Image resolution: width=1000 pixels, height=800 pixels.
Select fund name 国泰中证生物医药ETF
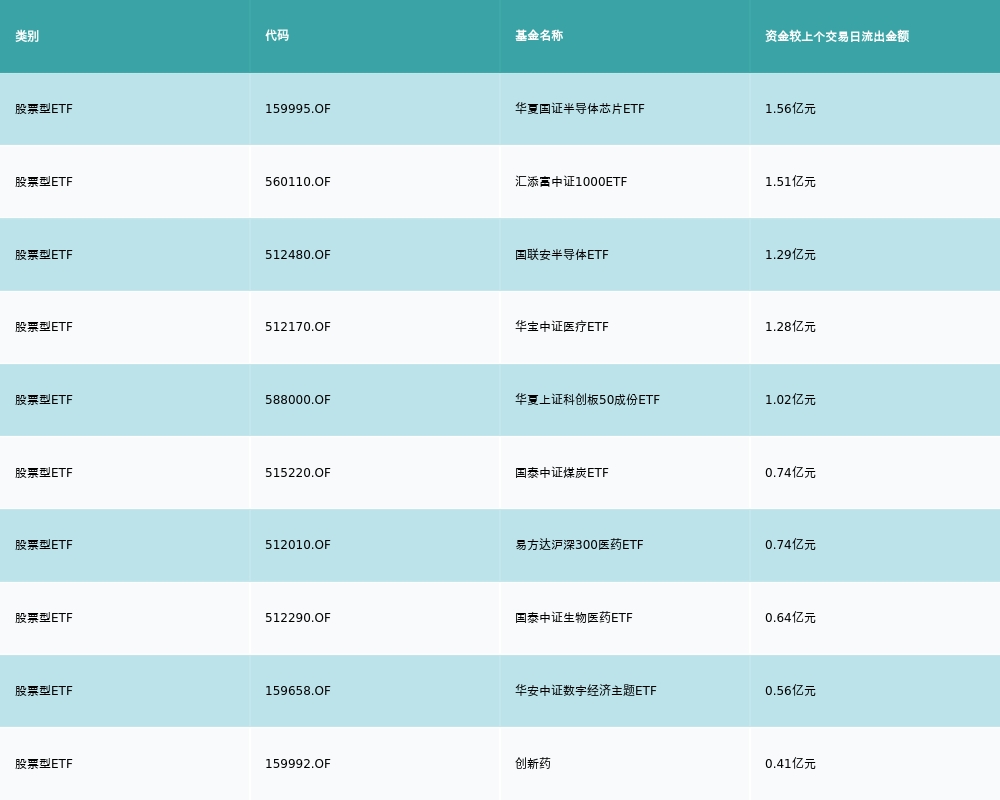point(574,618)
